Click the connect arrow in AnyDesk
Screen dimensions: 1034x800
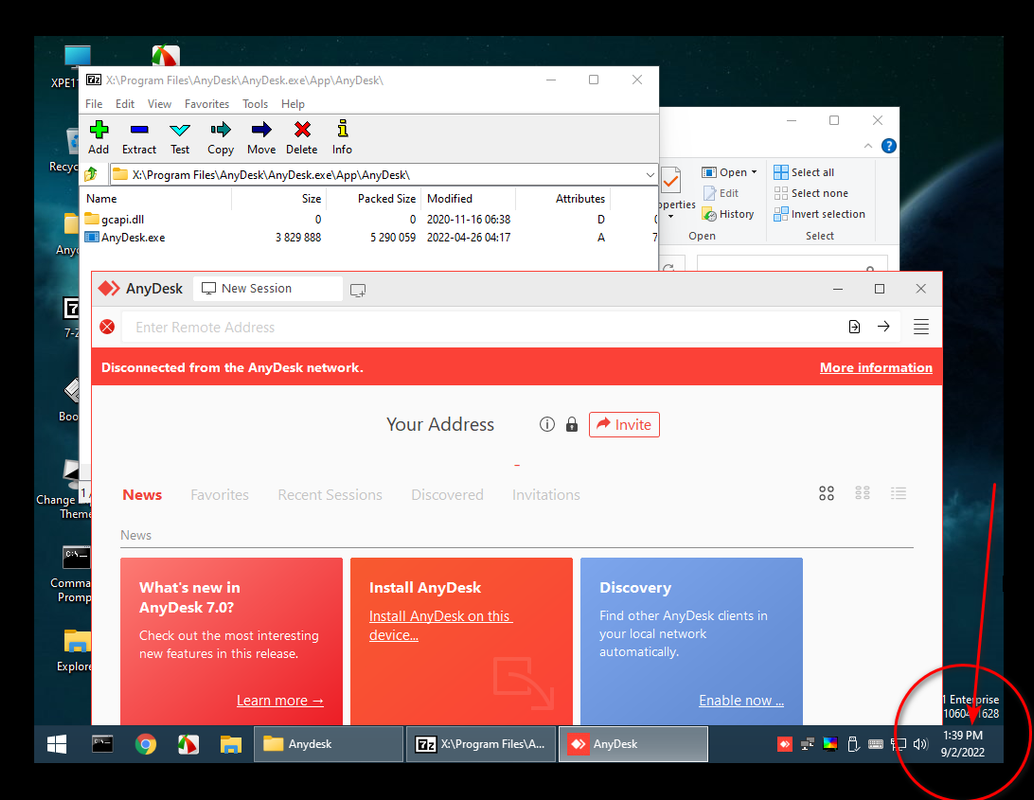(x=884, y=326)
